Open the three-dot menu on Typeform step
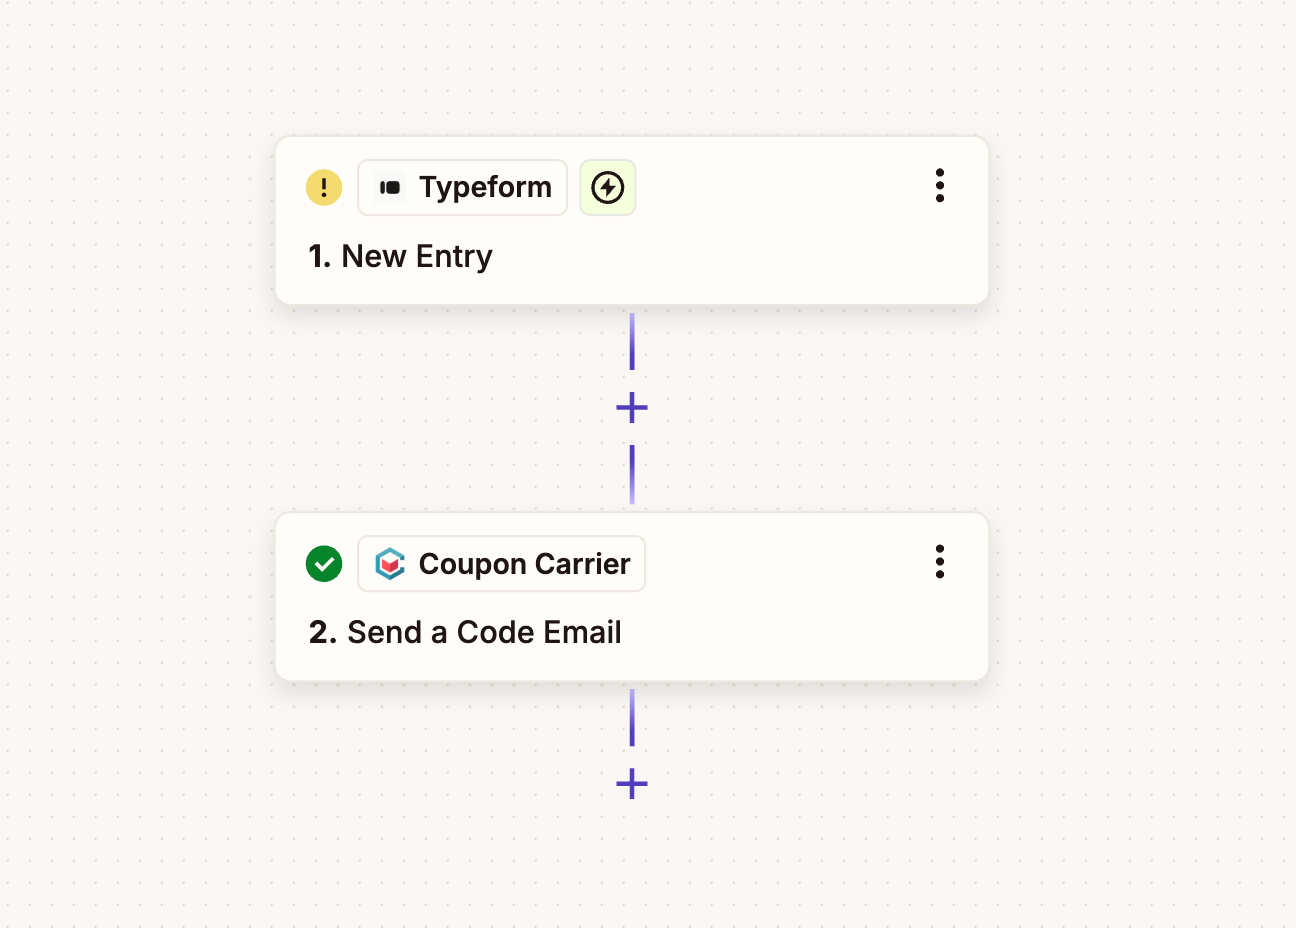The image size is (1296, 928). pos(940,186)
